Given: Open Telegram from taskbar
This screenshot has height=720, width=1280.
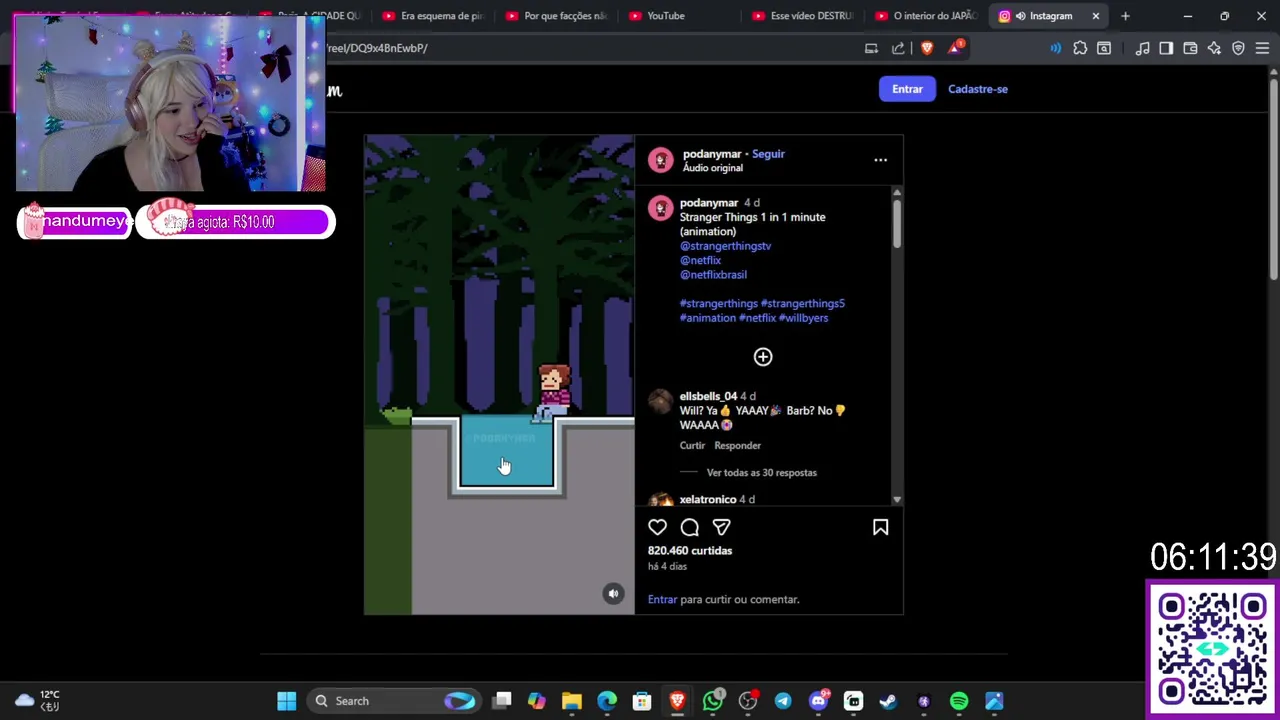Looking at the screenshot, I should click(x=783, y=701).
